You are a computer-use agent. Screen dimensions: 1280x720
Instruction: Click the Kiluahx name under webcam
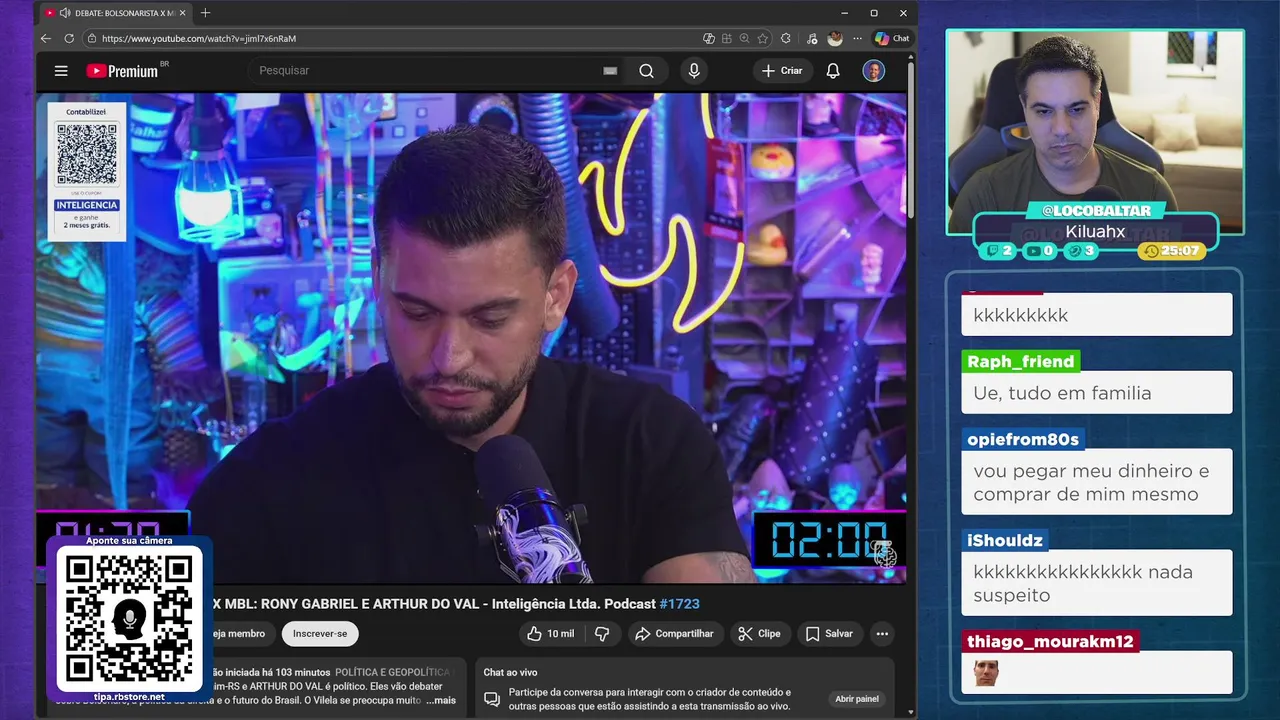1095,232
